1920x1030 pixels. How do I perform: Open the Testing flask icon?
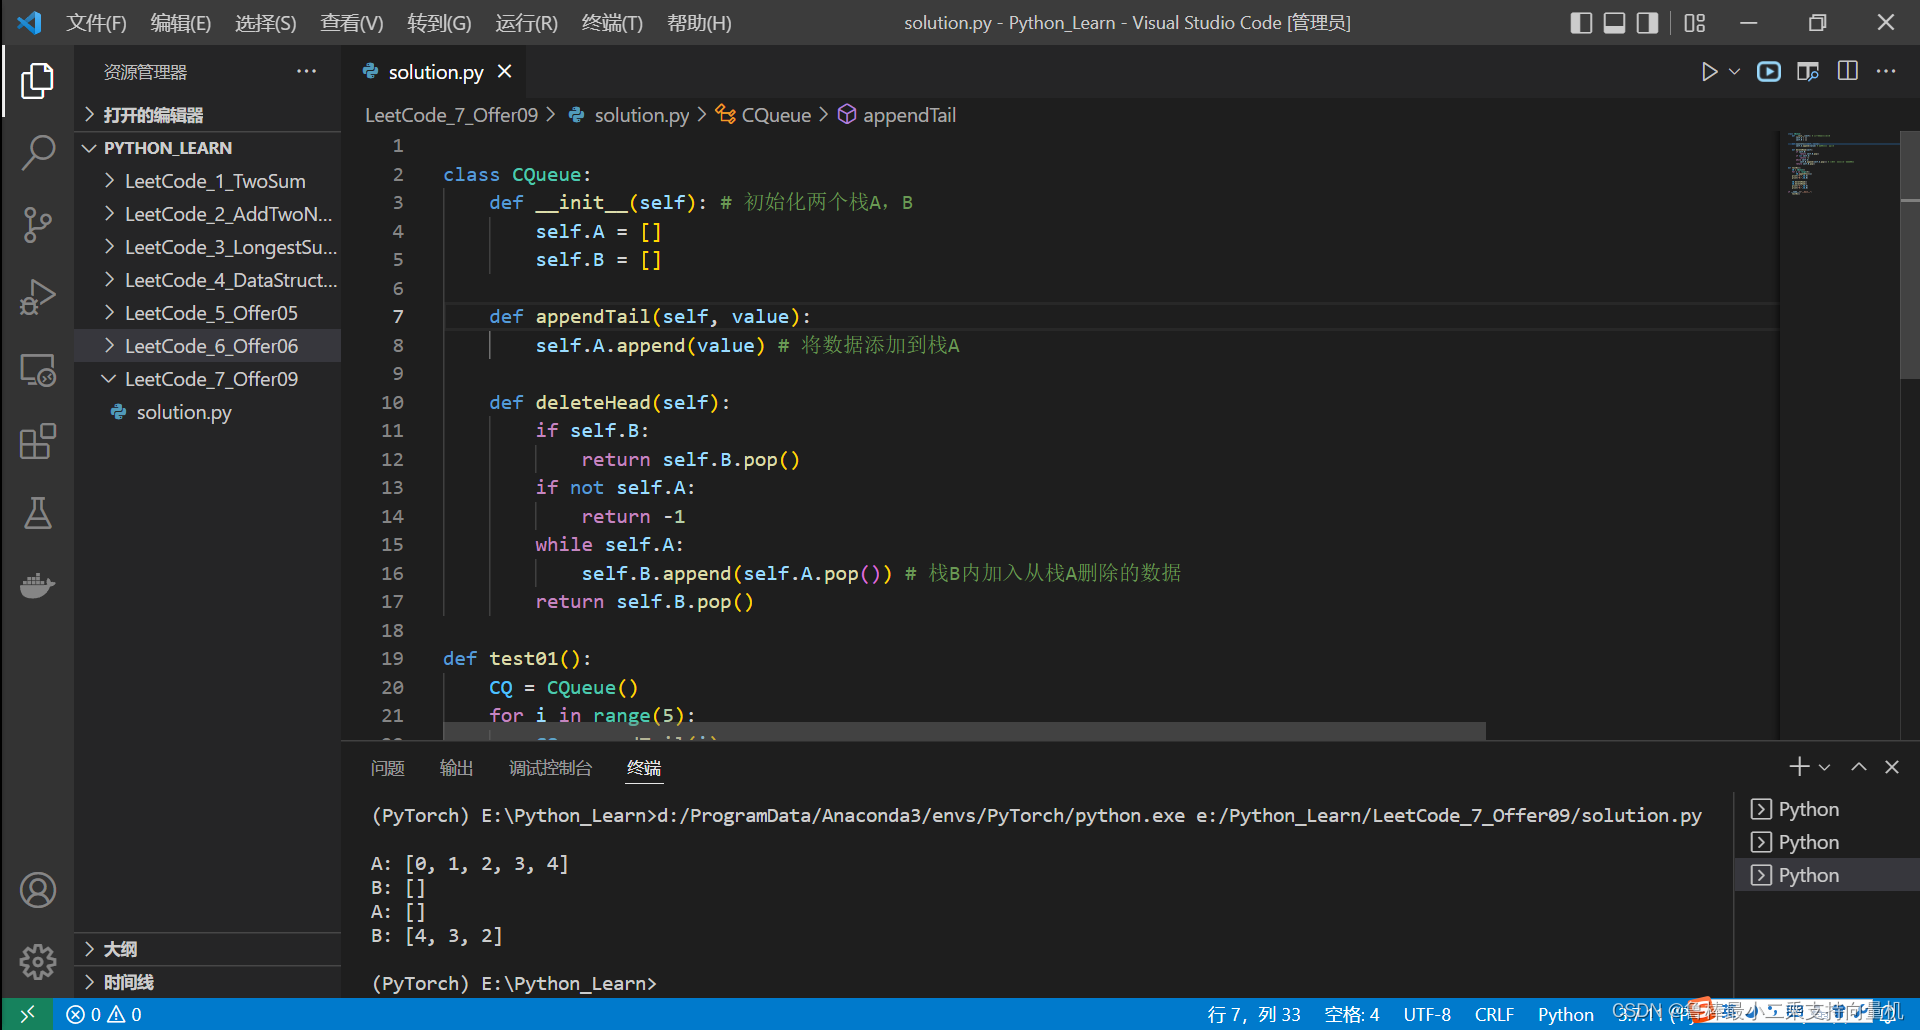pos(37,513)
